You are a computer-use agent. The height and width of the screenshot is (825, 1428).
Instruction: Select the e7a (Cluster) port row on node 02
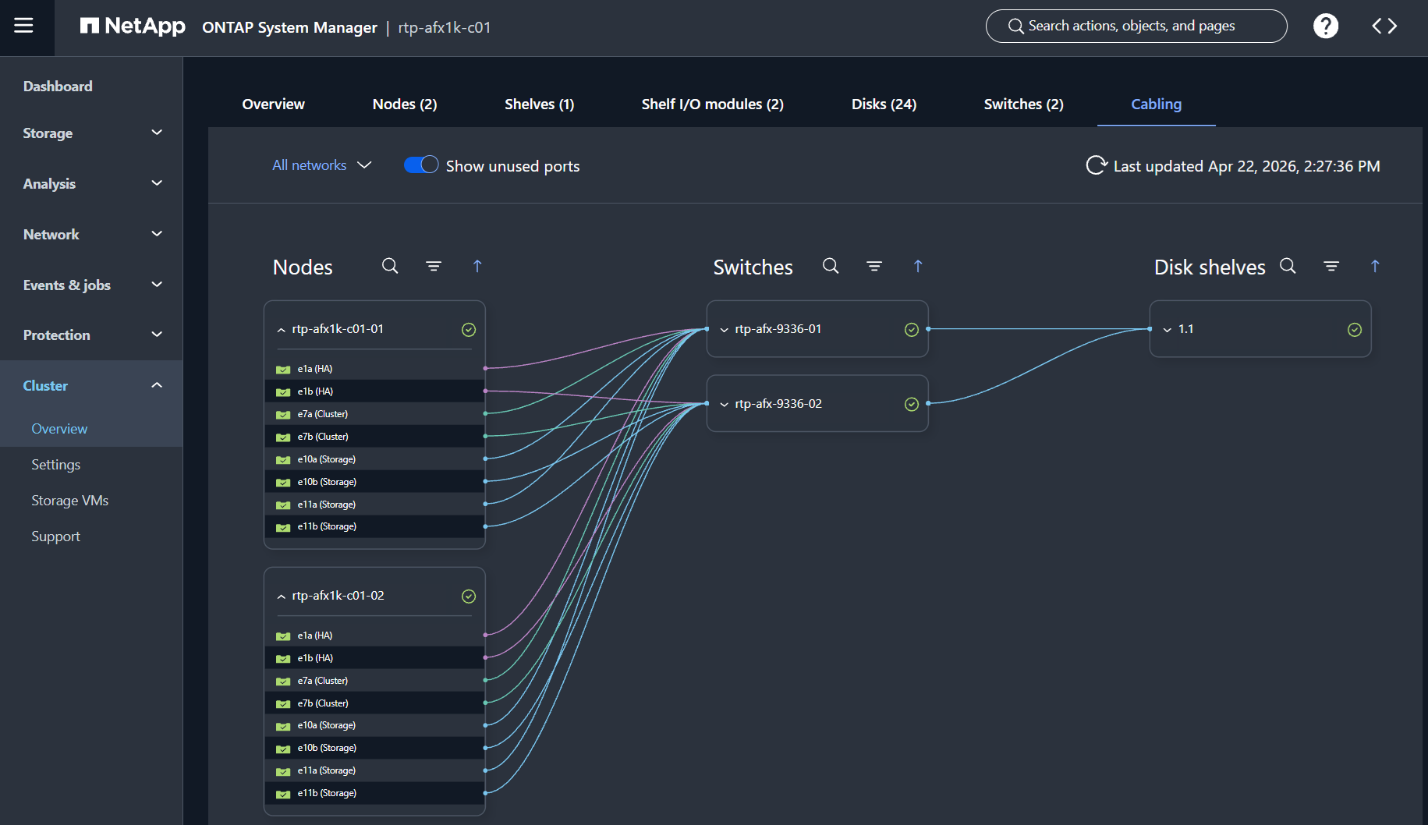375,680
